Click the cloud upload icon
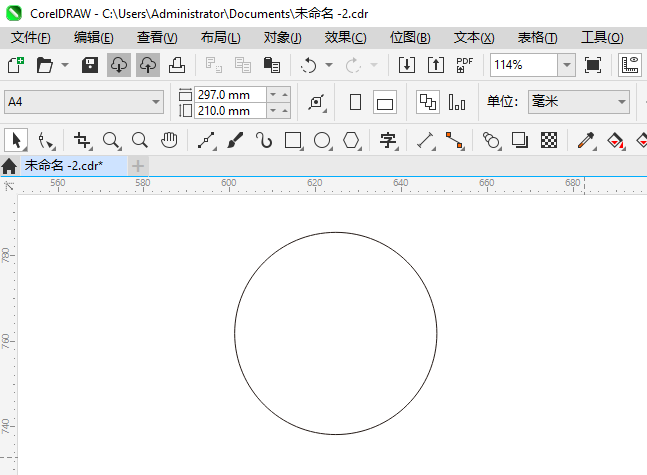This screenshot has width=647, height=475. [148, 65]
